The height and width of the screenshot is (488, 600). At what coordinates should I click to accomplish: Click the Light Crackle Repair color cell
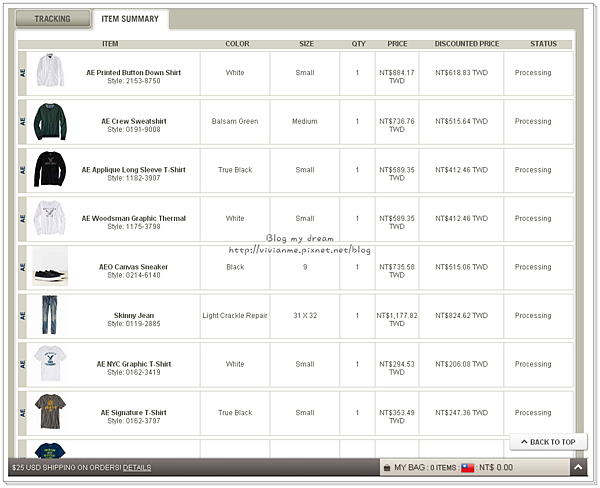[235, 315]
